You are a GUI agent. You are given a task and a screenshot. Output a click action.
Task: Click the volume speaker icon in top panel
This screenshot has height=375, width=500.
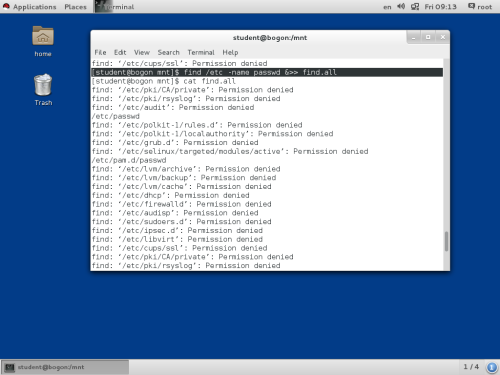[x=401, y=6]
